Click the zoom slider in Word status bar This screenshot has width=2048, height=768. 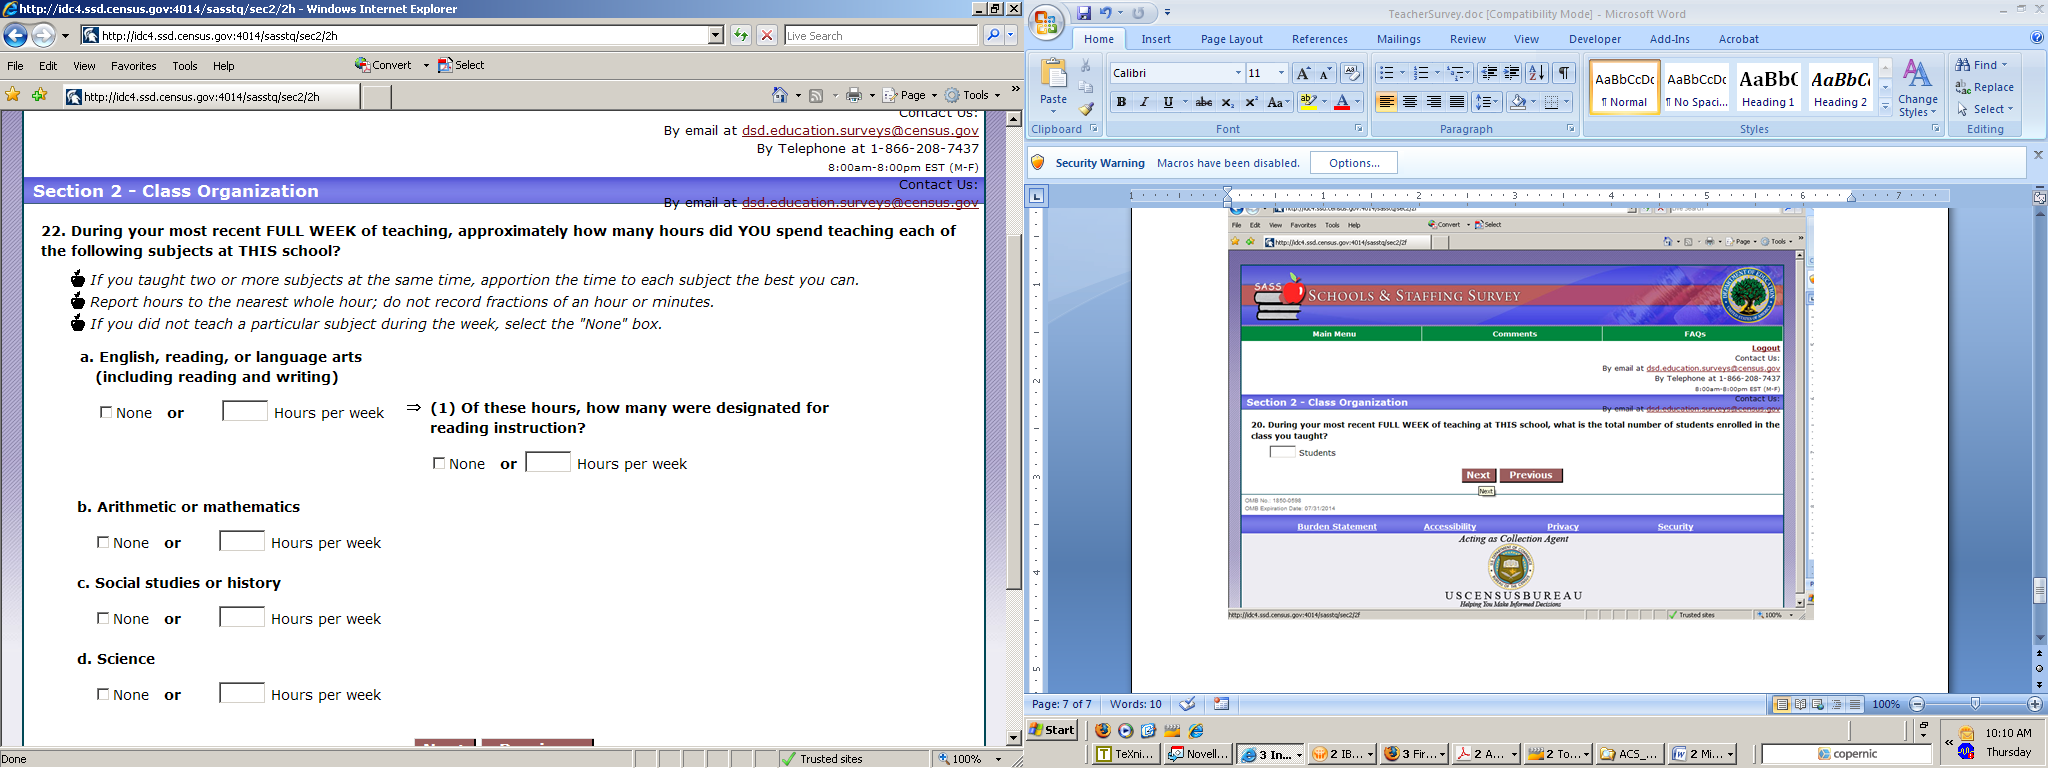pyautogui.click(x=1974, y=704)
